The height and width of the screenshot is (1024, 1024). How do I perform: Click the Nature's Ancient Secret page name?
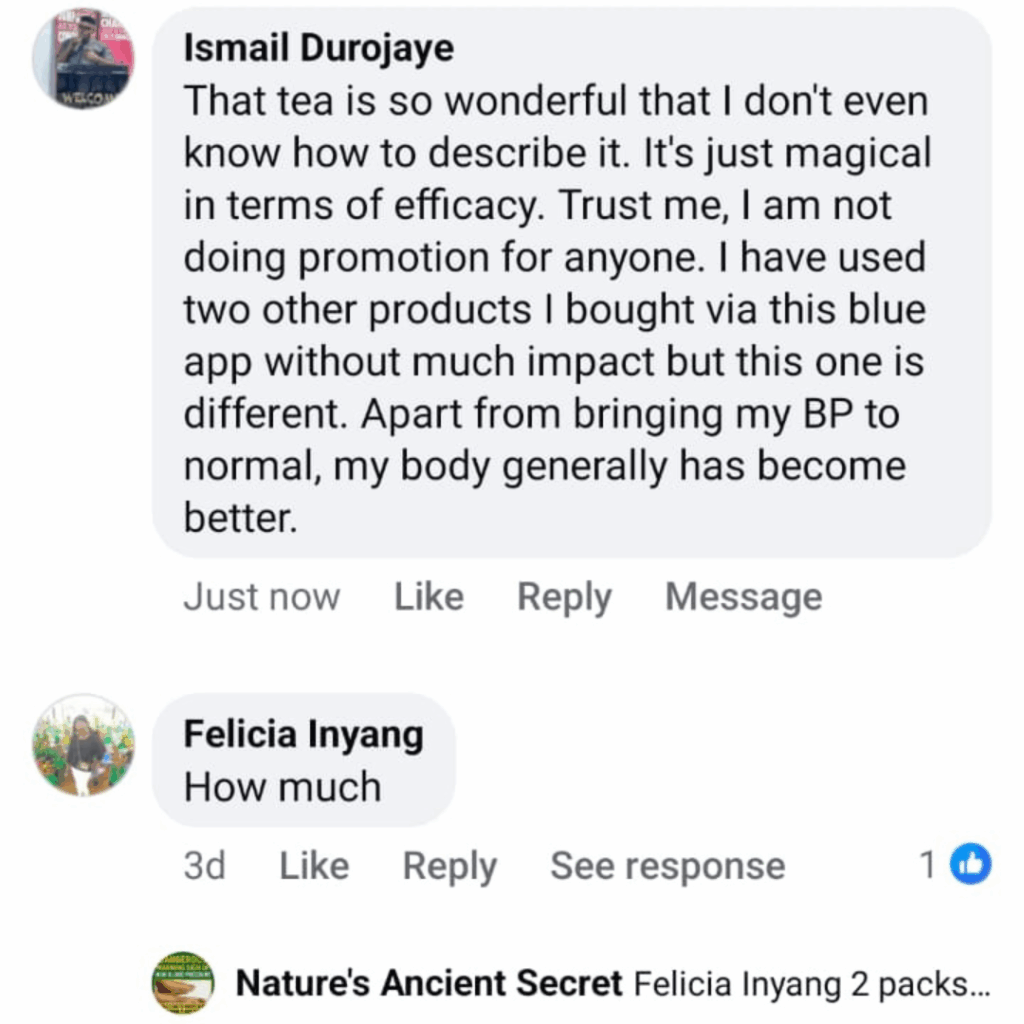[429, 984]
